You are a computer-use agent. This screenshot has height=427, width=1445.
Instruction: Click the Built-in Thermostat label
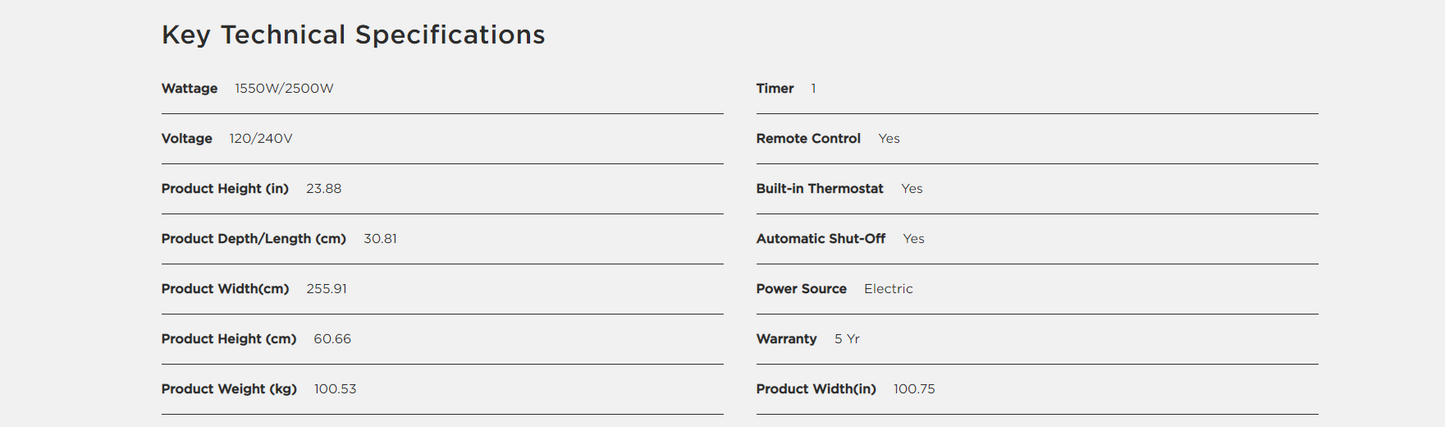(820, 189)
